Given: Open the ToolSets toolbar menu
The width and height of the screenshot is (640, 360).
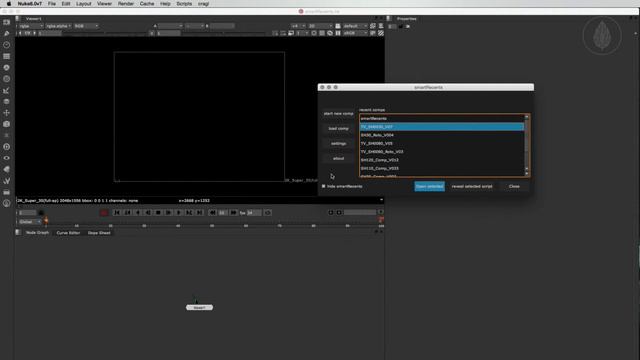Looking at the screenshot, I should tap(7, 180).
